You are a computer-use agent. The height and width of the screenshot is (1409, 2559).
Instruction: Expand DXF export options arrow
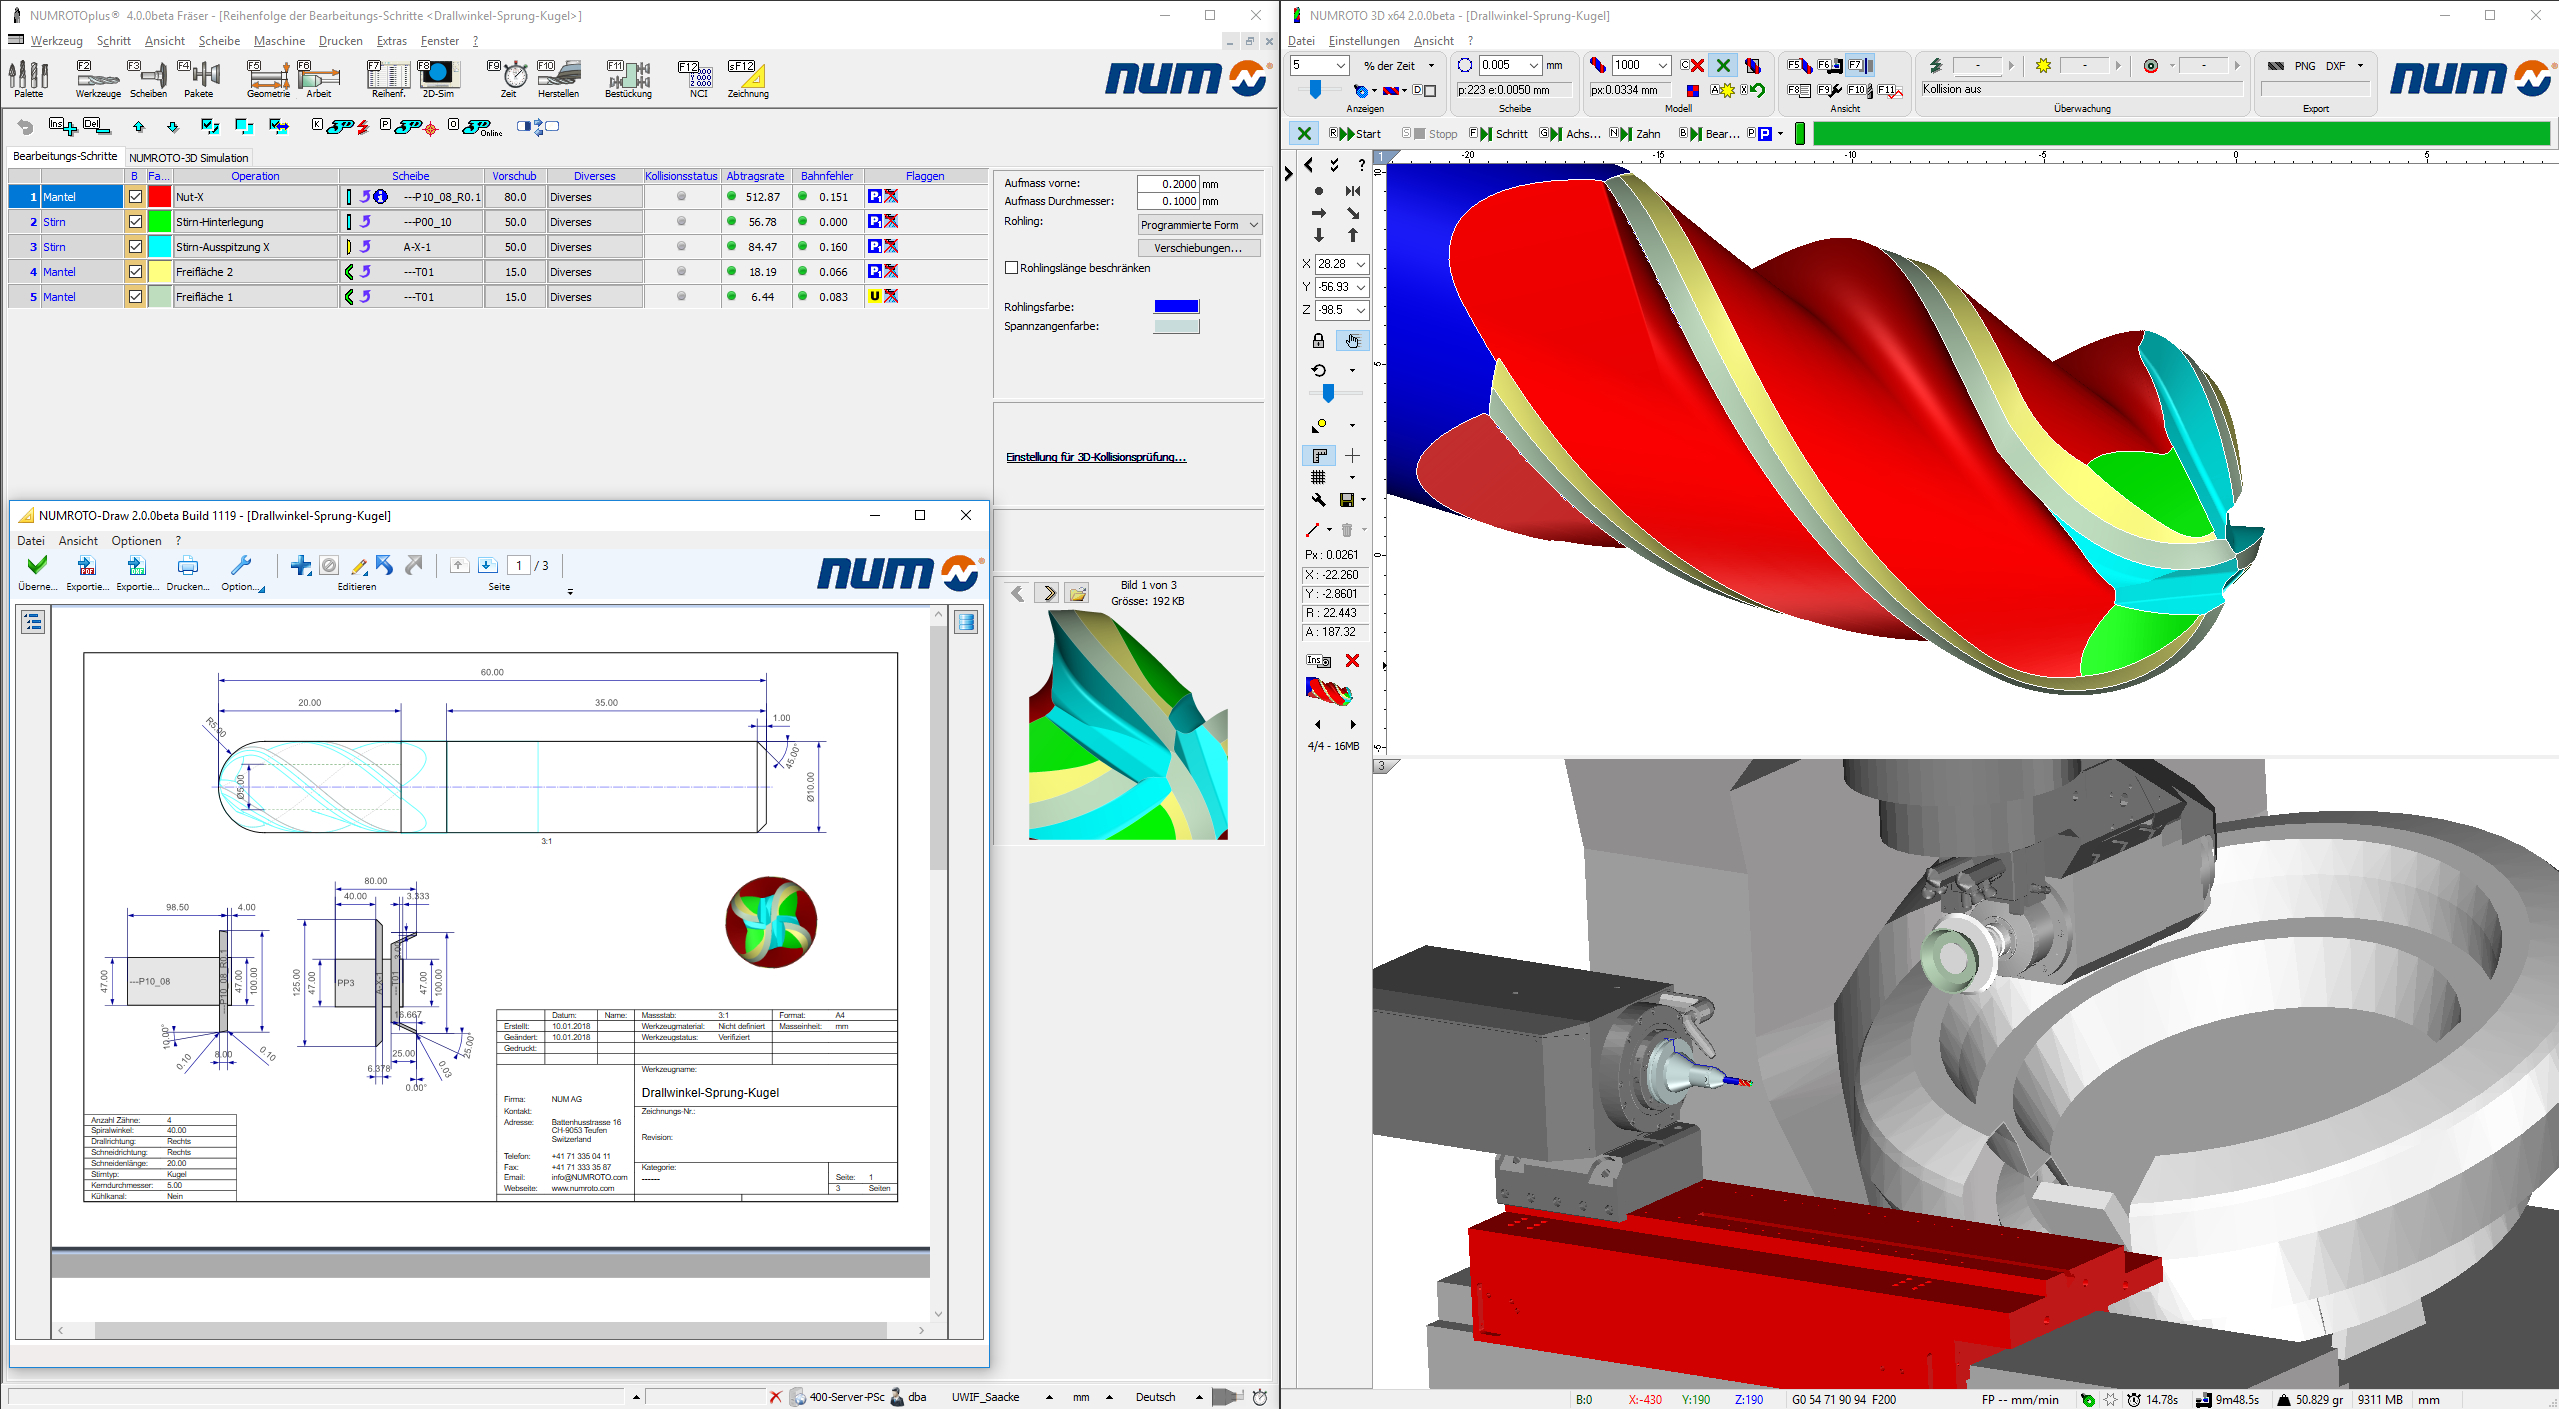2361,66
